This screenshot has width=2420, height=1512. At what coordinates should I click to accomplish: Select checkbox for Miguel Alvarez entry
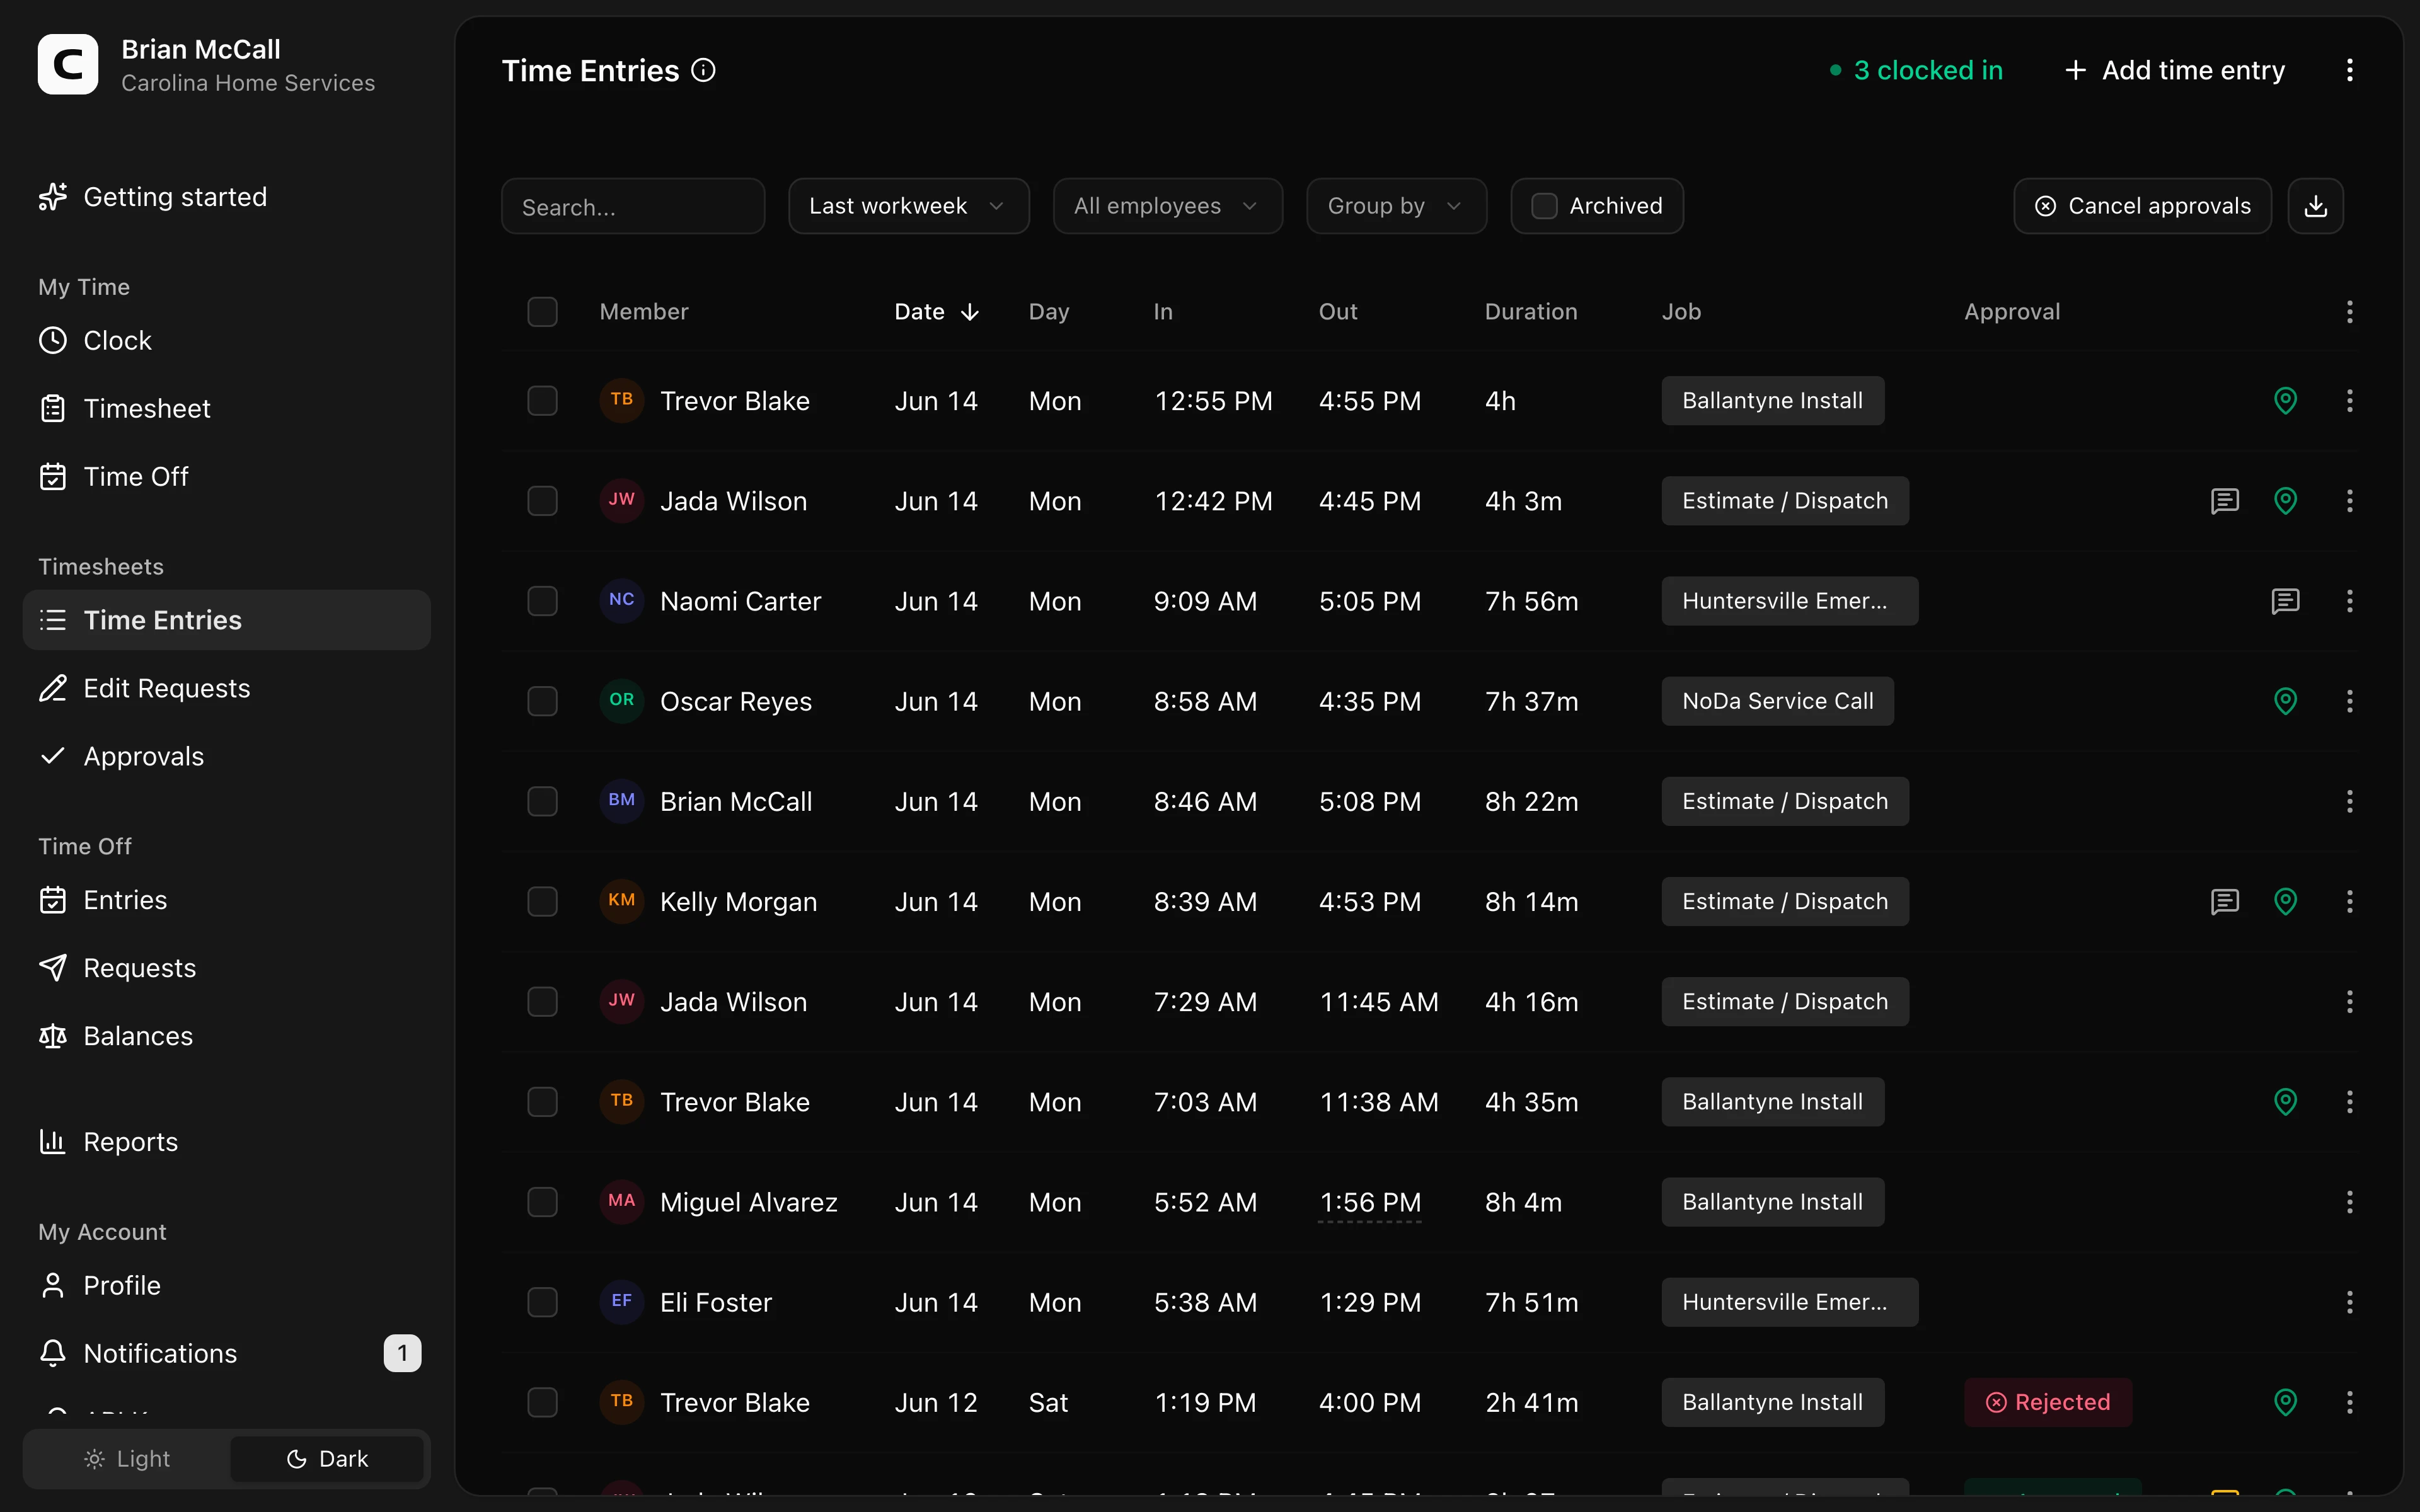[x=542, y=1202]
